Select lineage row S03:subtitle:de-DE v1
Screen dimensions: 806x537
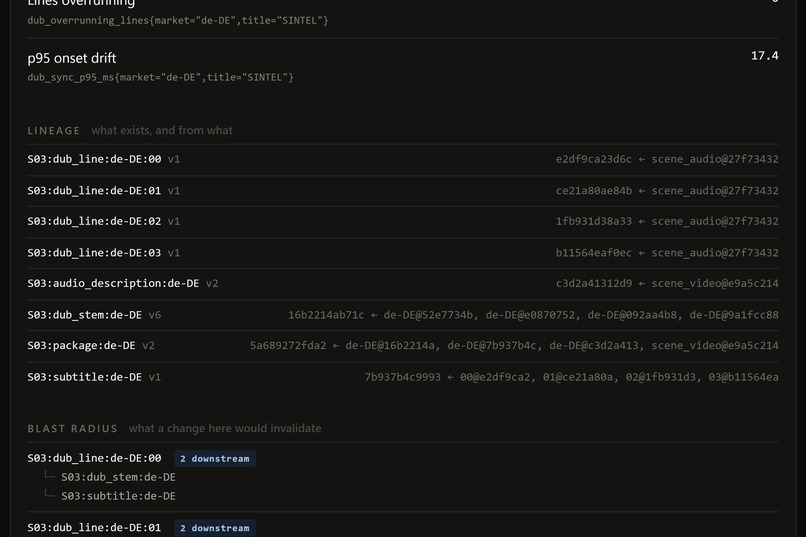click(x=403, y=377)
